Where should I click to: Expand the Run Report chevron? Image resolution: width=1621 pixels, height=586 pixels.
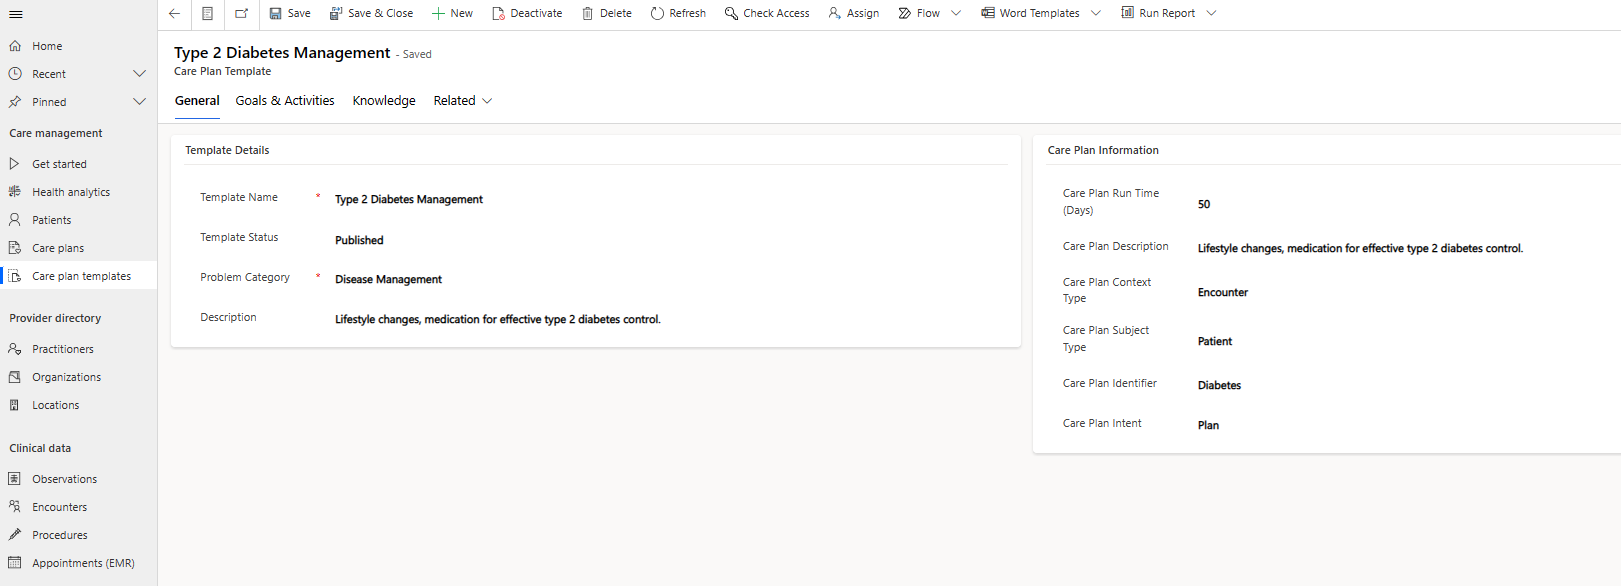pos(1212,13)
